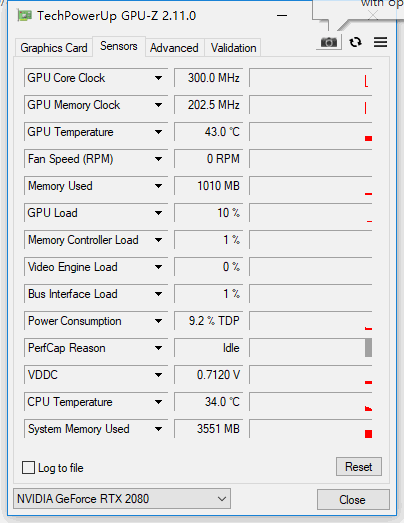Switch to the Graphics Card tab

click(54, 48)
